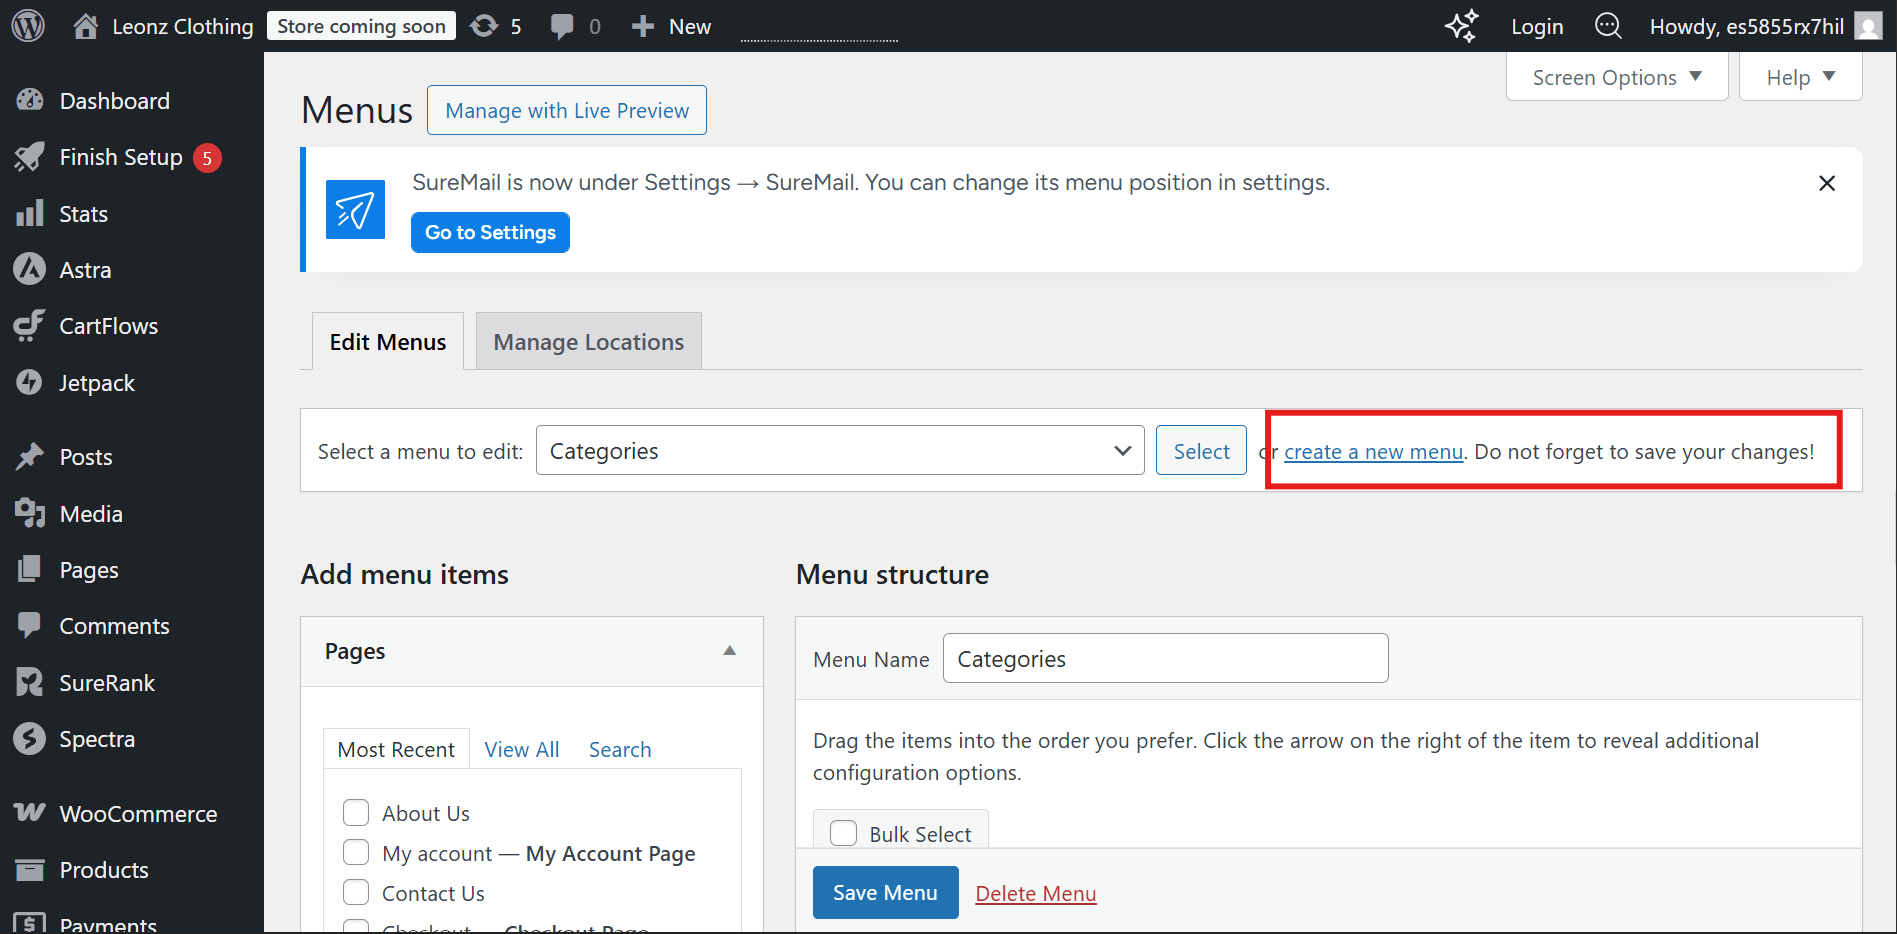Enable the Bulk Select checkbox
The width and height of the screenshot is (1897, 934).
pyautogui.click(x=844, y=833)
